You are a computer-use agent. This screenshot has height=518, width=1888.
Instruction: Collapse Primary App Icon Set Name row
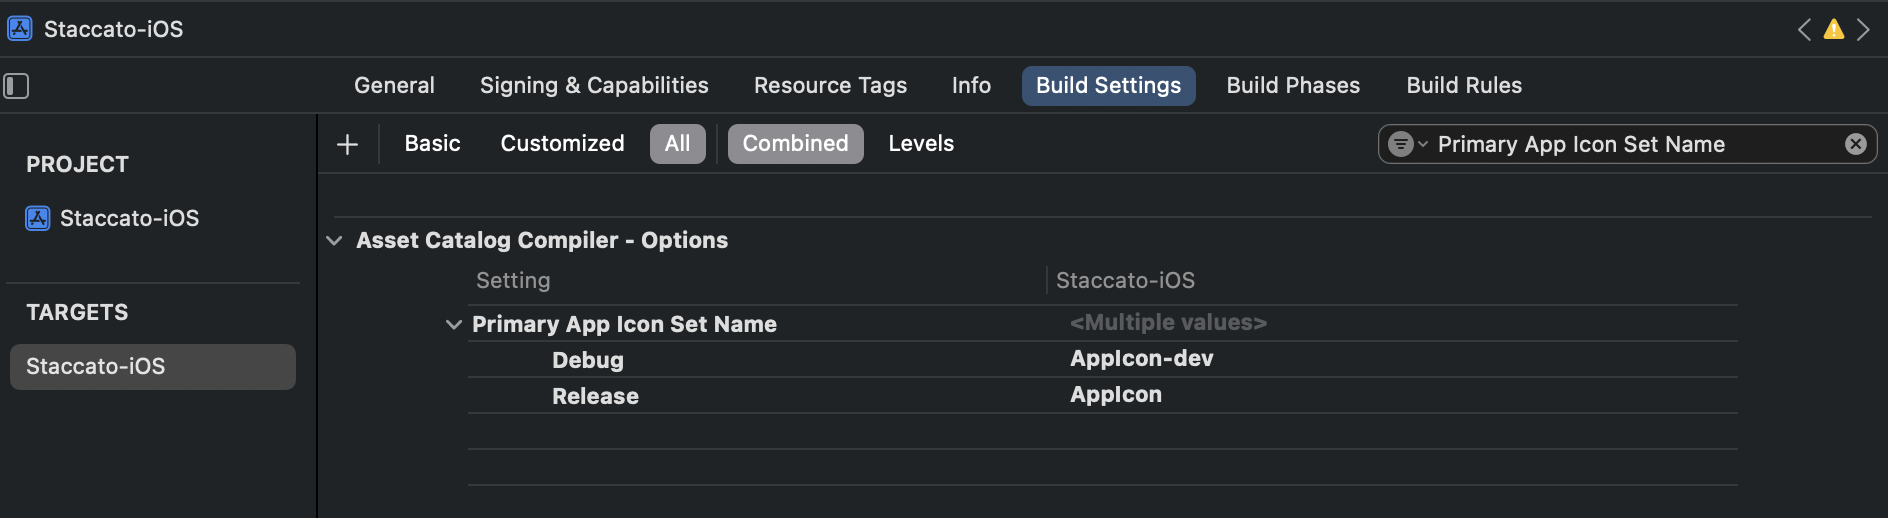pos(454,324)
